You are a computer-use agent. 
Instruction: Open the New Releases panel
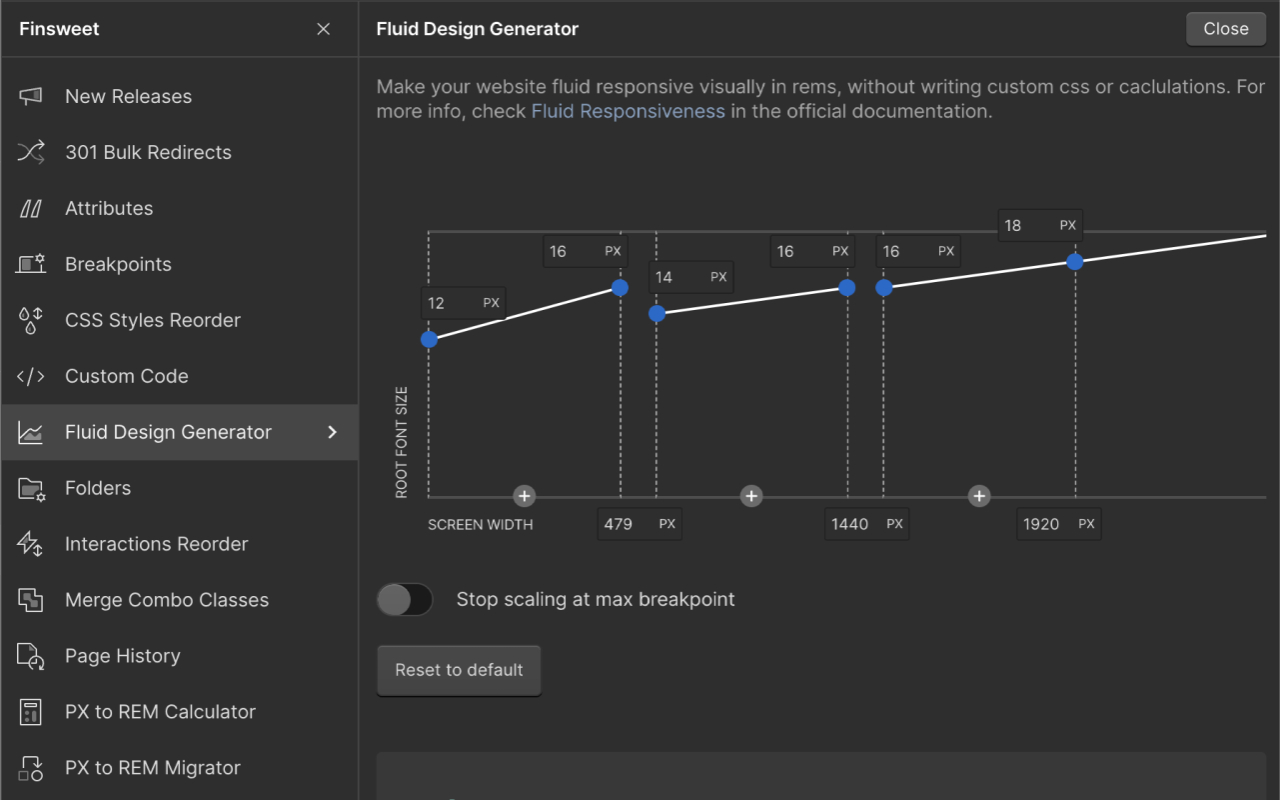(x=128, y=96)
